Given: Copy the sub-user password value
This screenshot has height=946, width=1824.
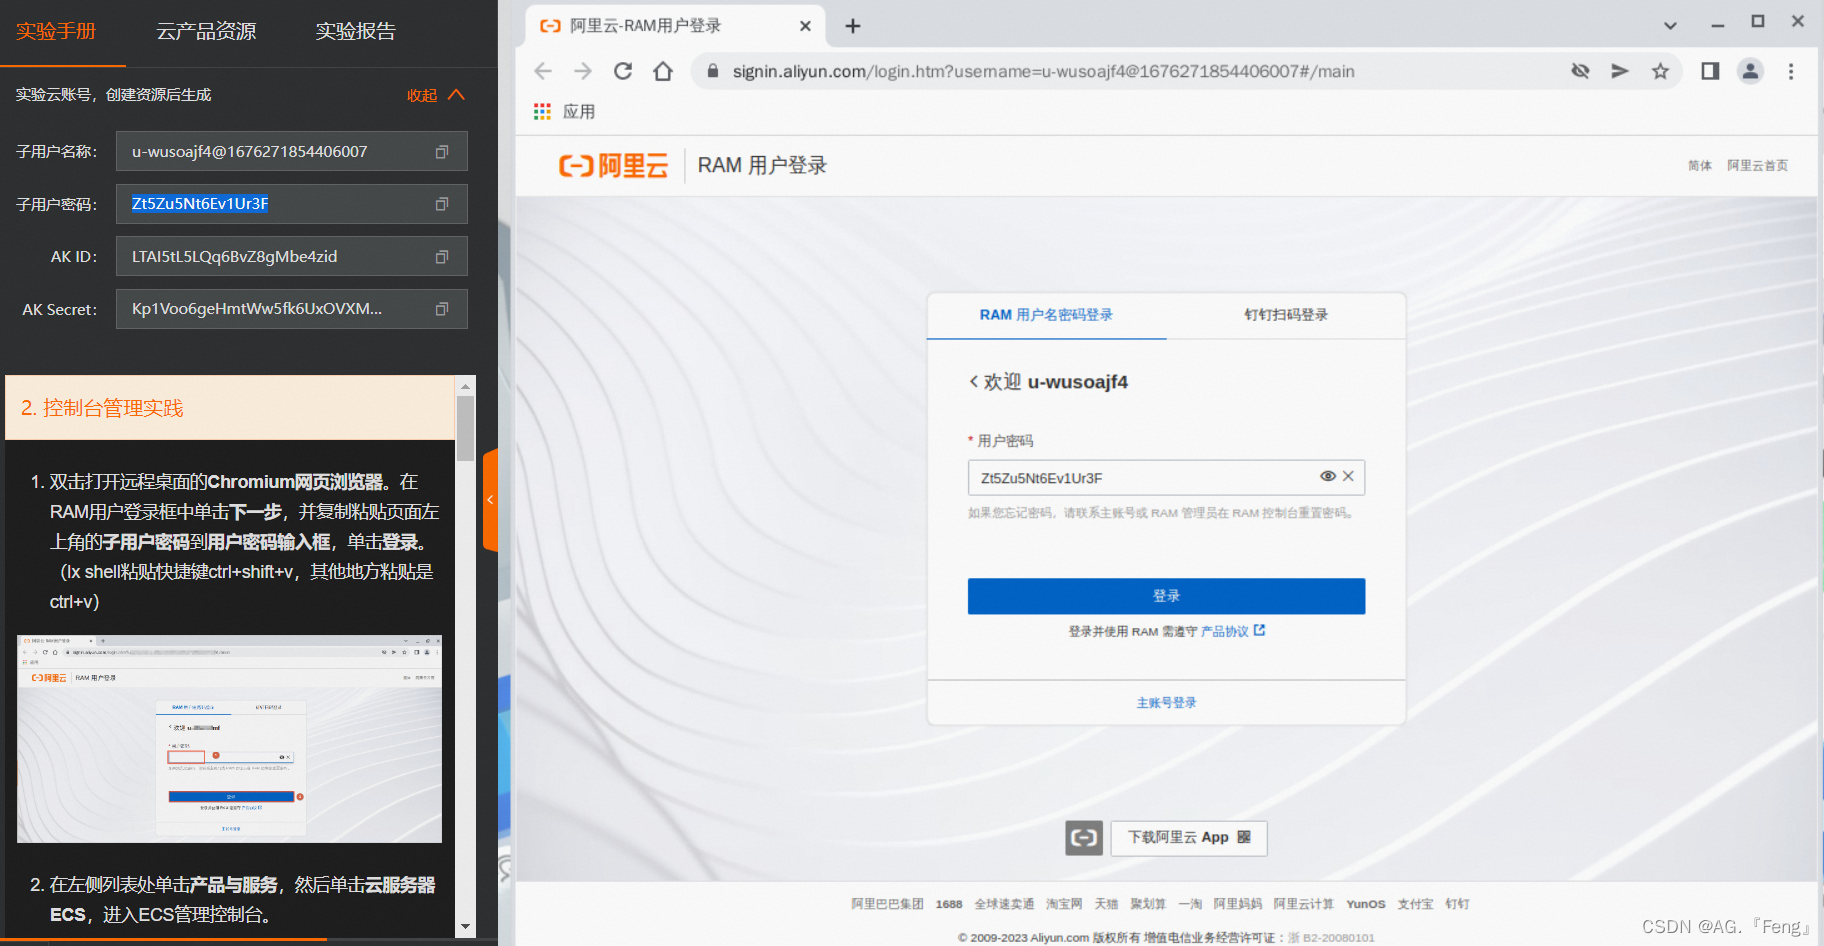Looking at the screenshot, I should tap(442, 204).
